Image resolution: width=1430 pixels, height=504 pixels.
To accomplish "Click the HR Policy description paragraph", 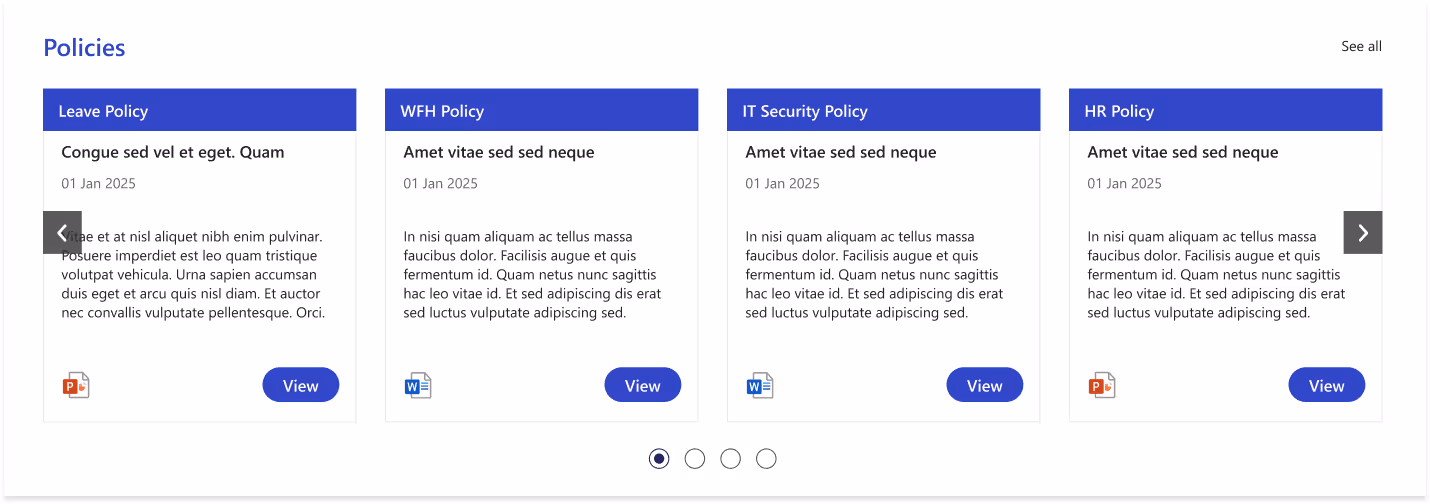I will (1216, 275).
